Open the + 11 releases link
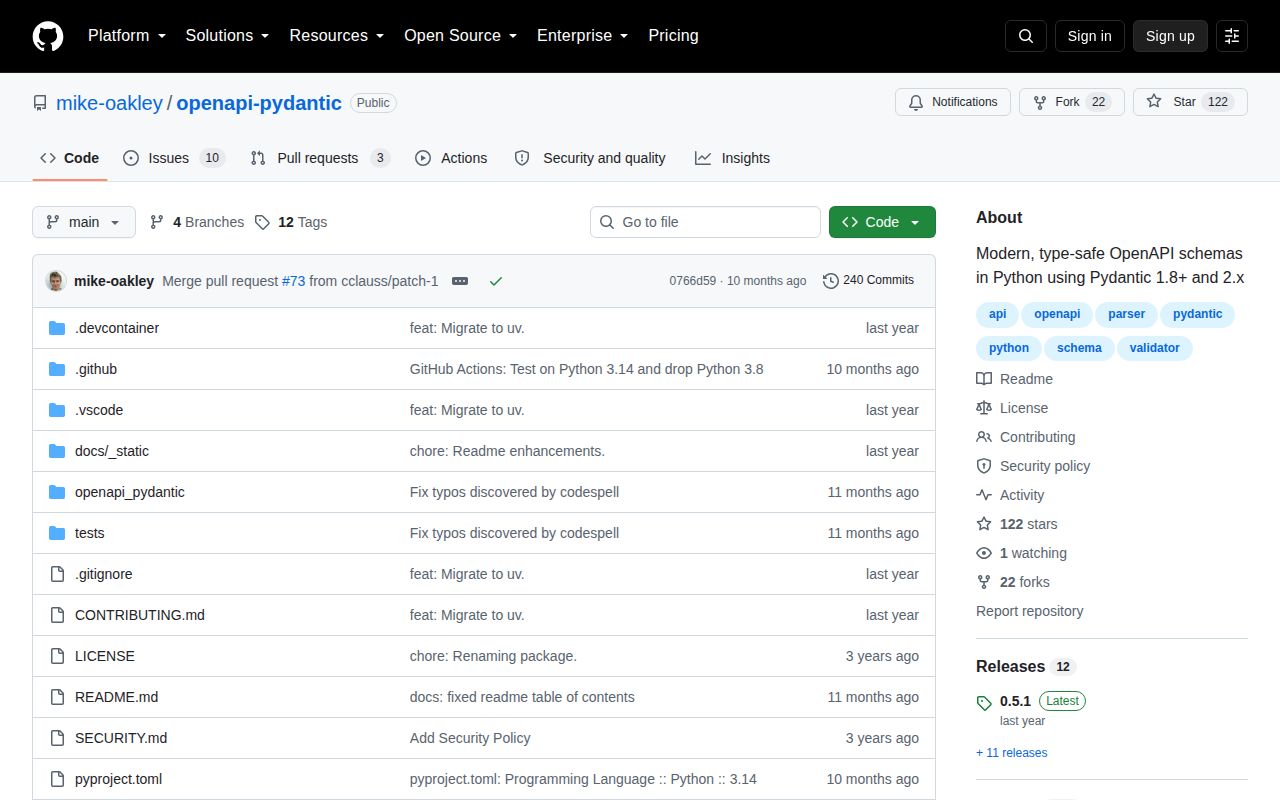This screenshot has width=1280, height=800. [x=1012, y=753]
